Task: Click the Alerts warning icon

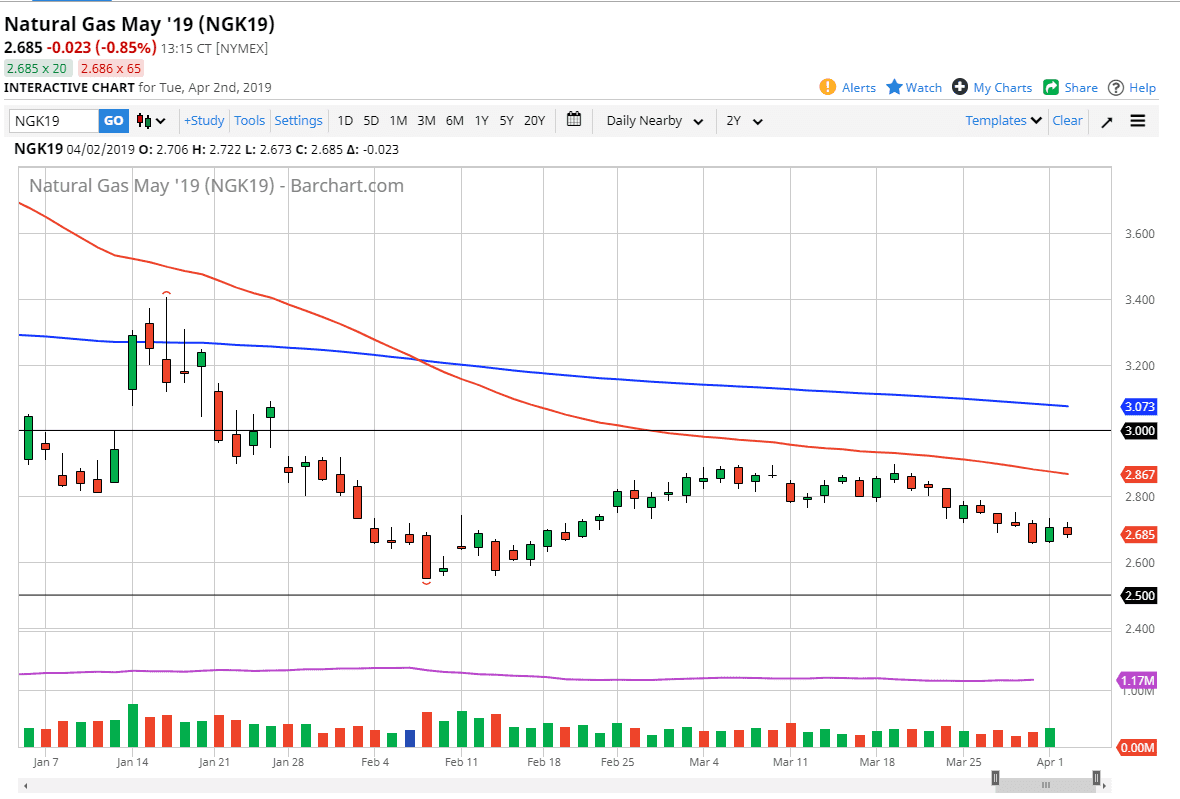Action: (827, 87)
